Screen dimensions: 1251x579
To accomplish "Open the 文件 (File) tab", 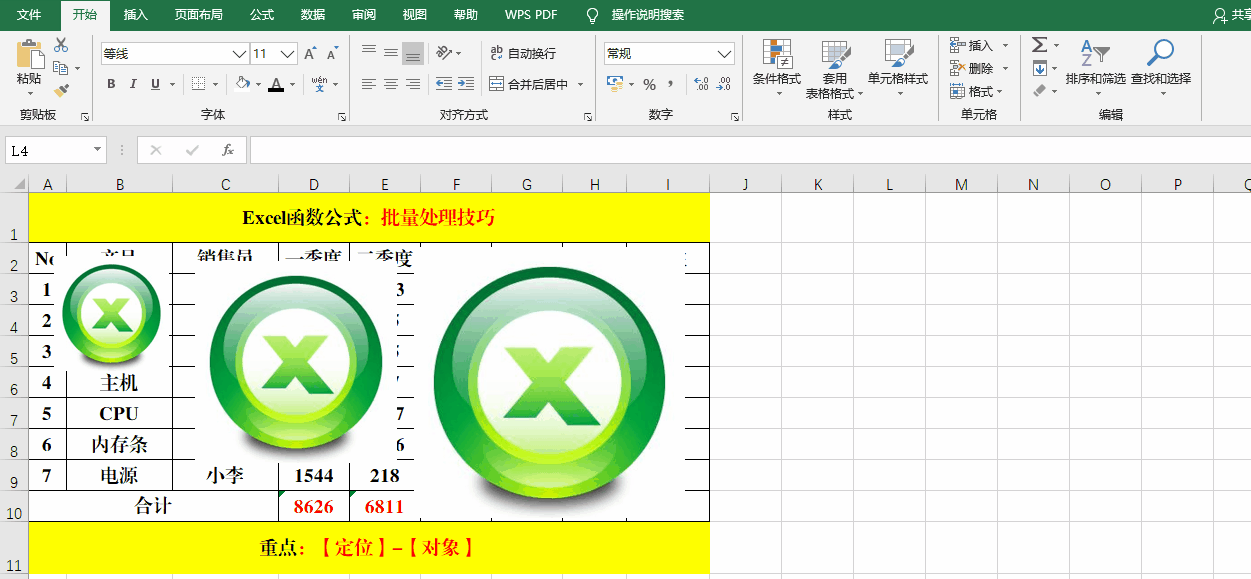I will click(29, 15).
